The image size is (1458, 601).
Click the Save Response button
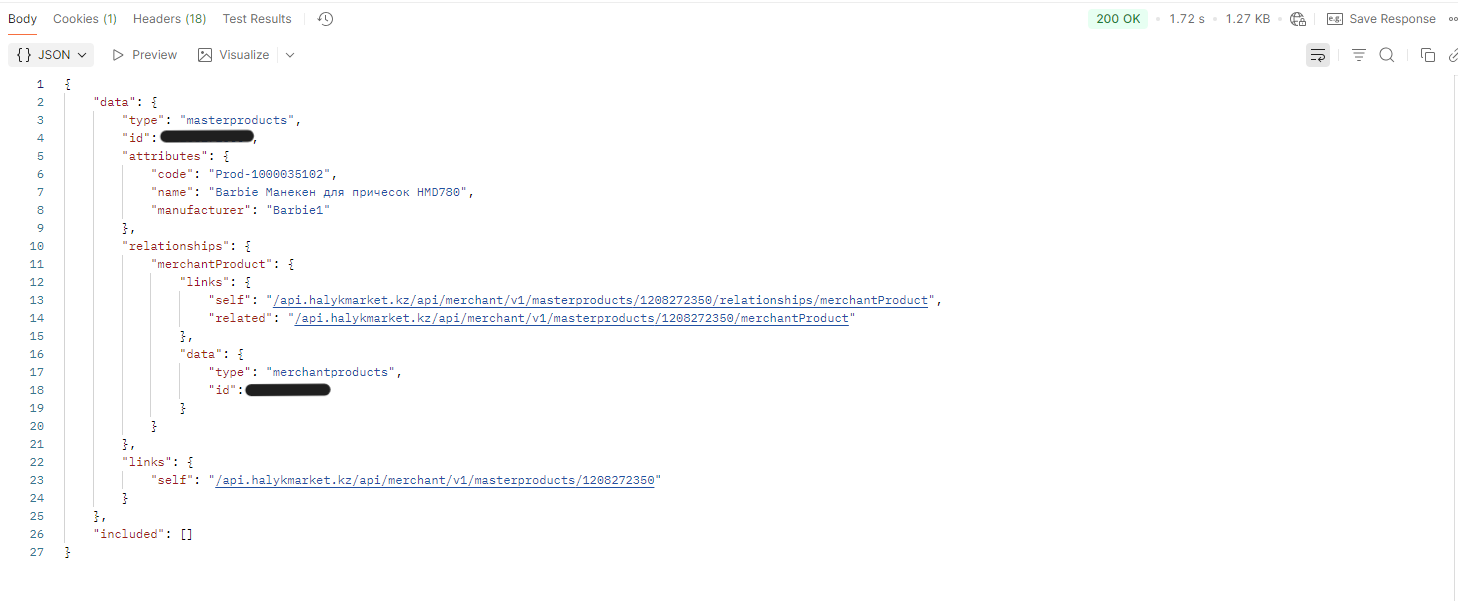(x=1381, y=19)
